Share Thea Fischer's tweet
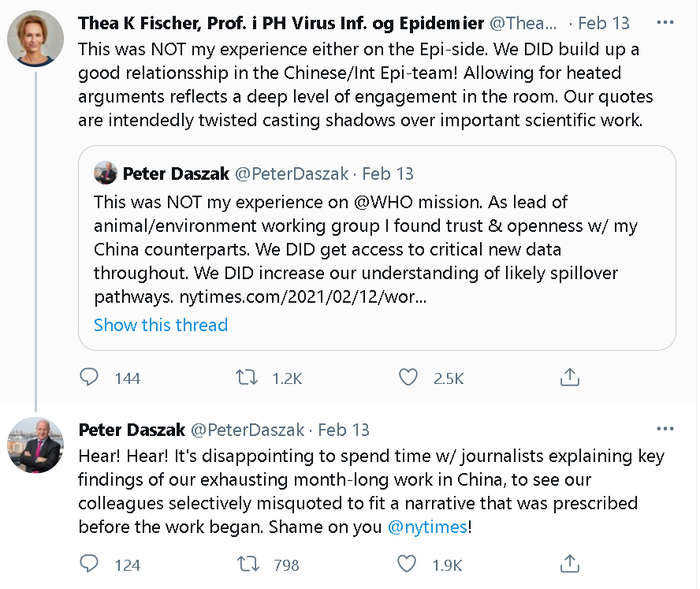This screenshot has height=589, width=700. click(x=570, y=378)
